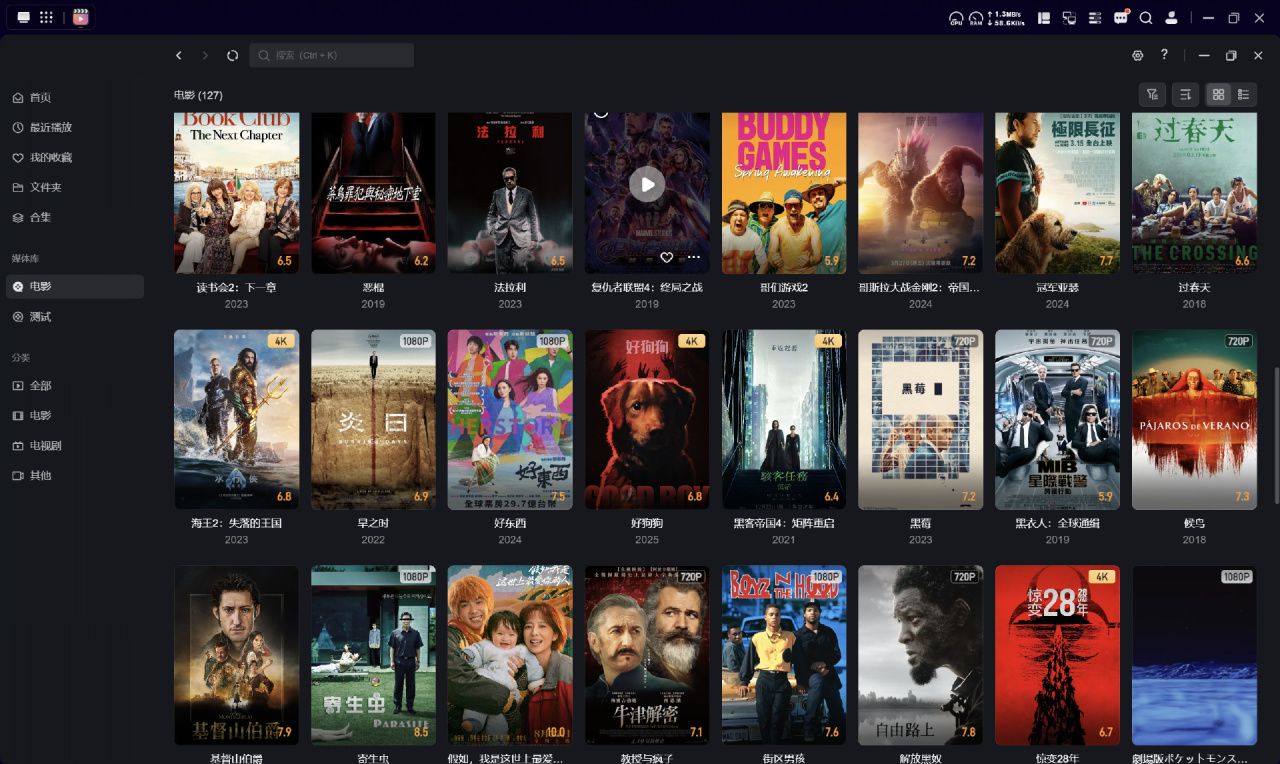Open the 法拉利 movie poster
This screenshot has height=764, width=1280.
coord(510,193)
